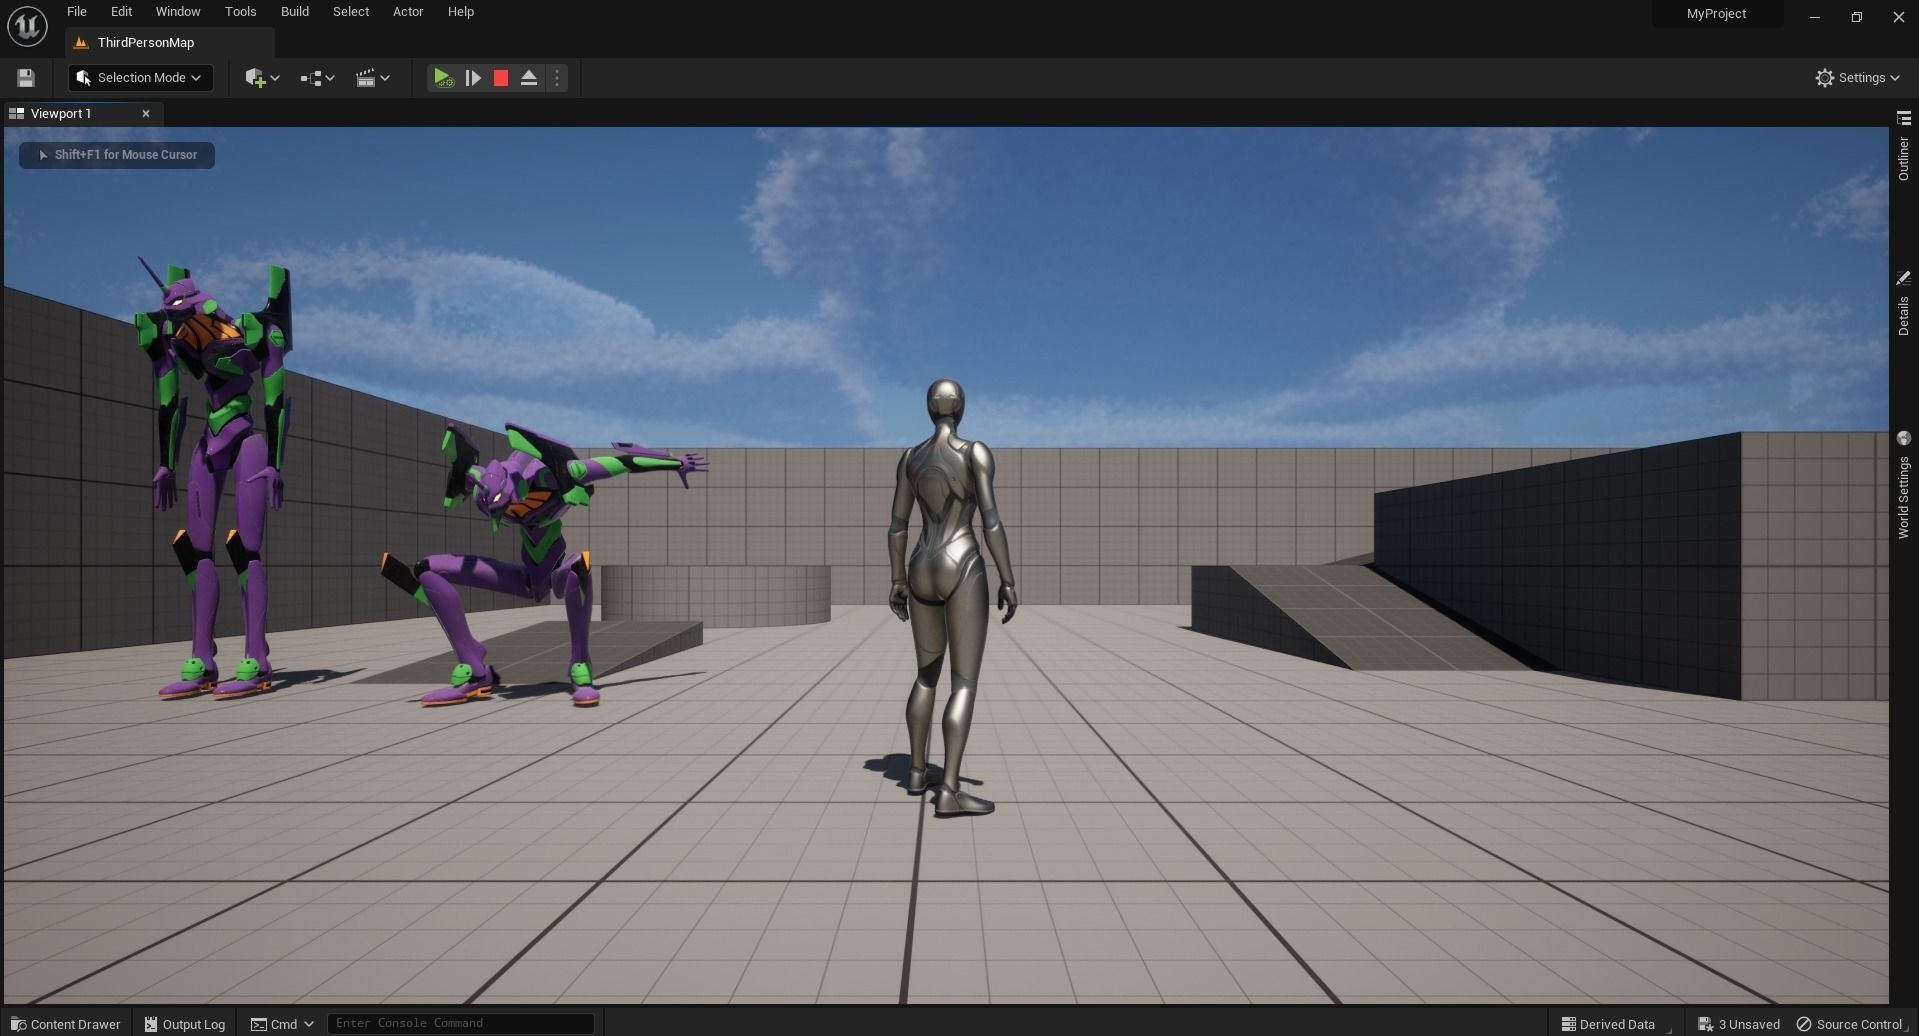Screen dimensions: 1919x1036
Task: Click the green Play button
Action: click(x=443, y=78)
